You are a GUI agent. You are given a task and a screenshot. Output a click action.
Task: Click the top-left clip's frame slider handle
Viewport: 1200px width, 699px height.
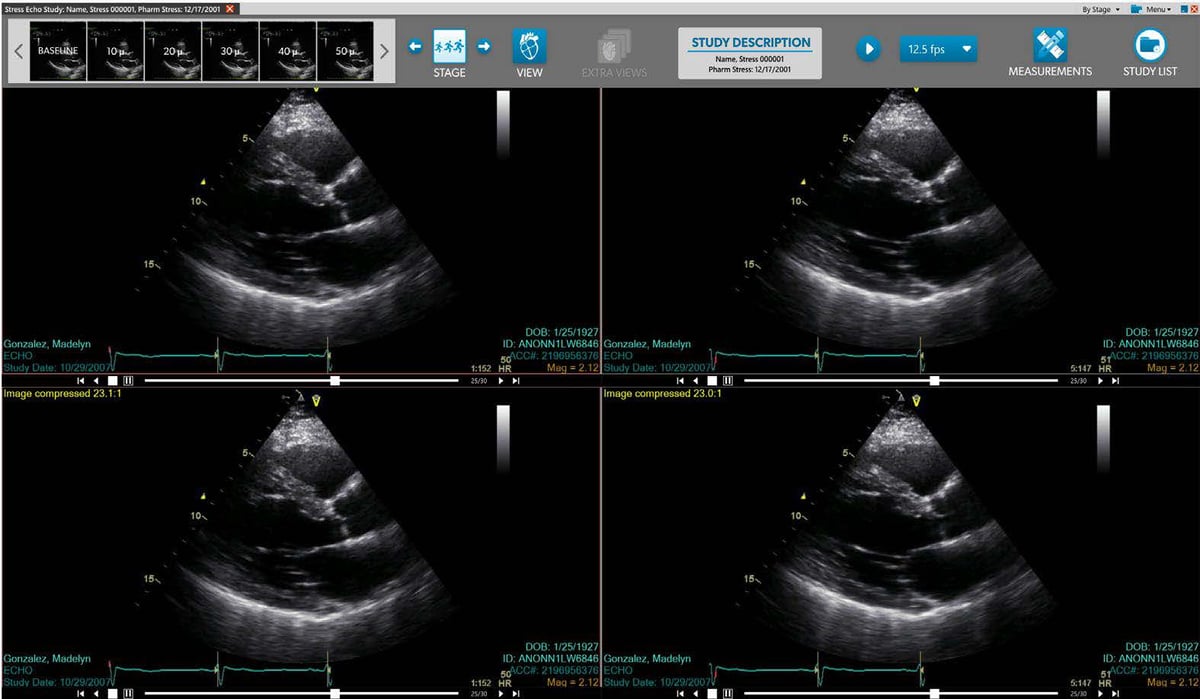335,381
